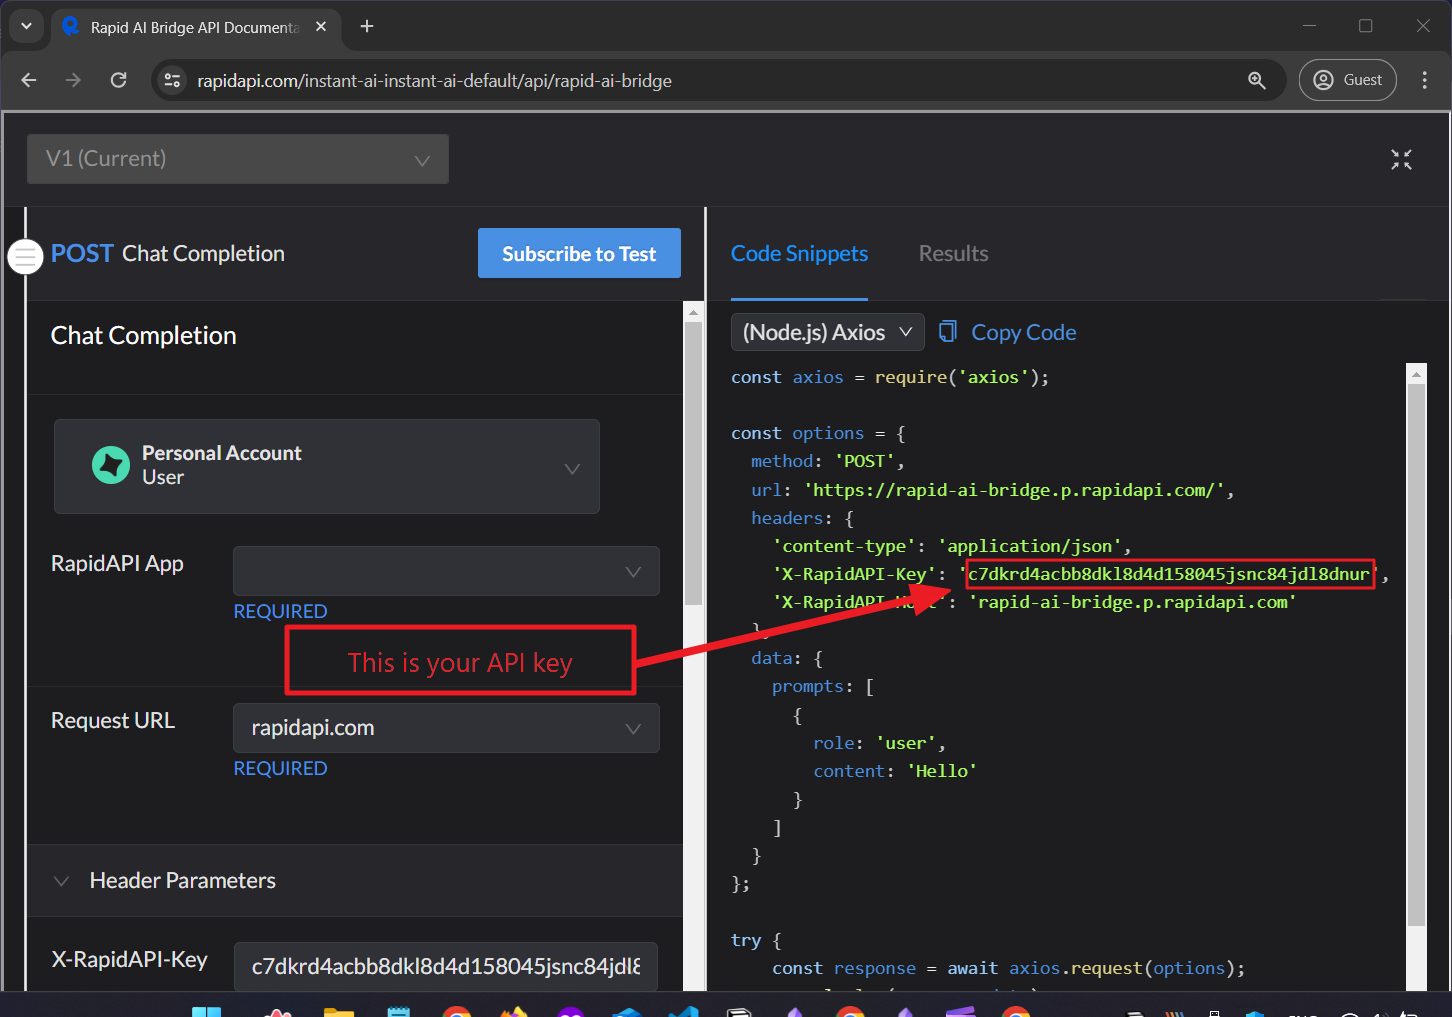
Task: View site information icon in address bar
Action: point(173,80)
